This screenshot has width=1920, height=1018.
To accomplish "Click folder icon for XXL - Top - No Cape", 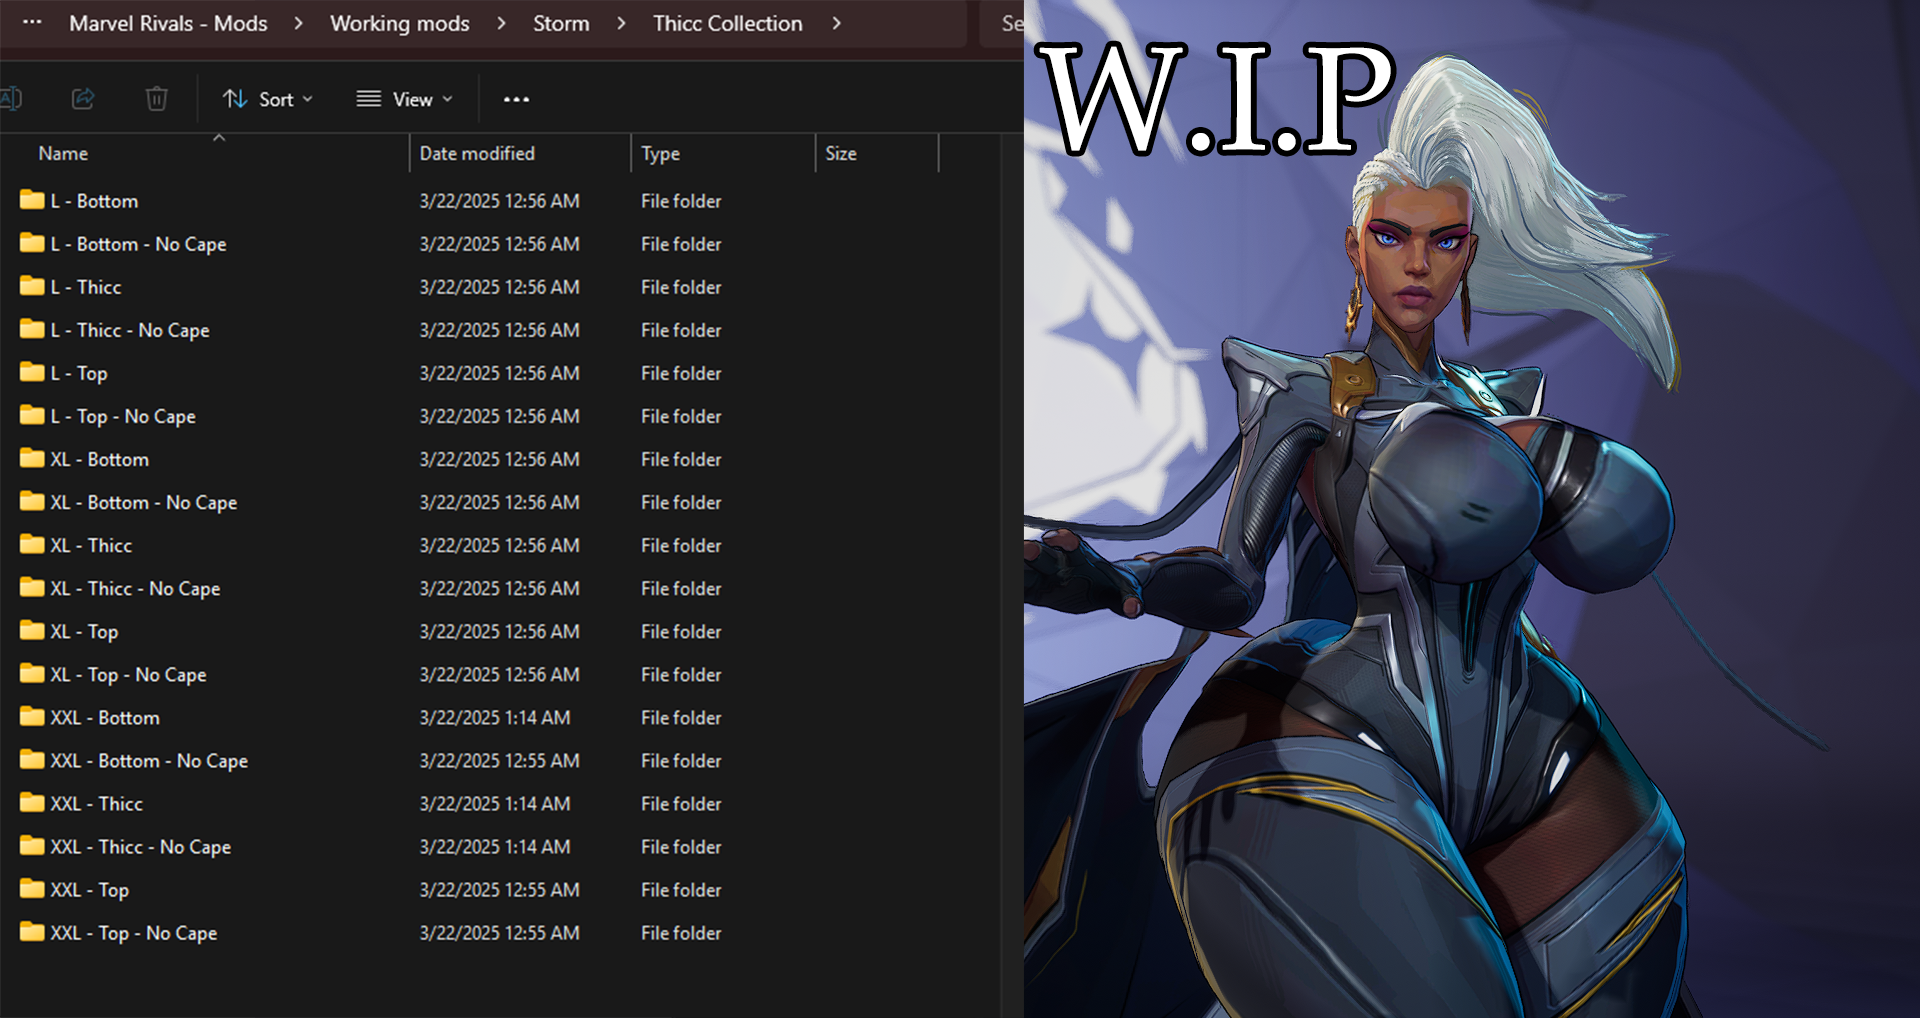I will [x=32, y=930].
